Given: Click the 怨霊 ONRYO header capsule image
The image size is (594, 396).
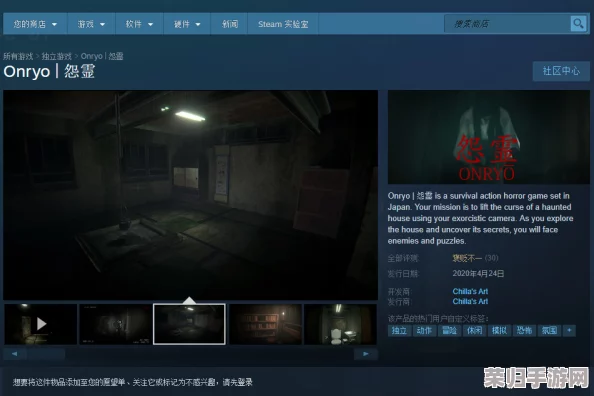Looking at the screenshot, I should (x=489, y=137).
